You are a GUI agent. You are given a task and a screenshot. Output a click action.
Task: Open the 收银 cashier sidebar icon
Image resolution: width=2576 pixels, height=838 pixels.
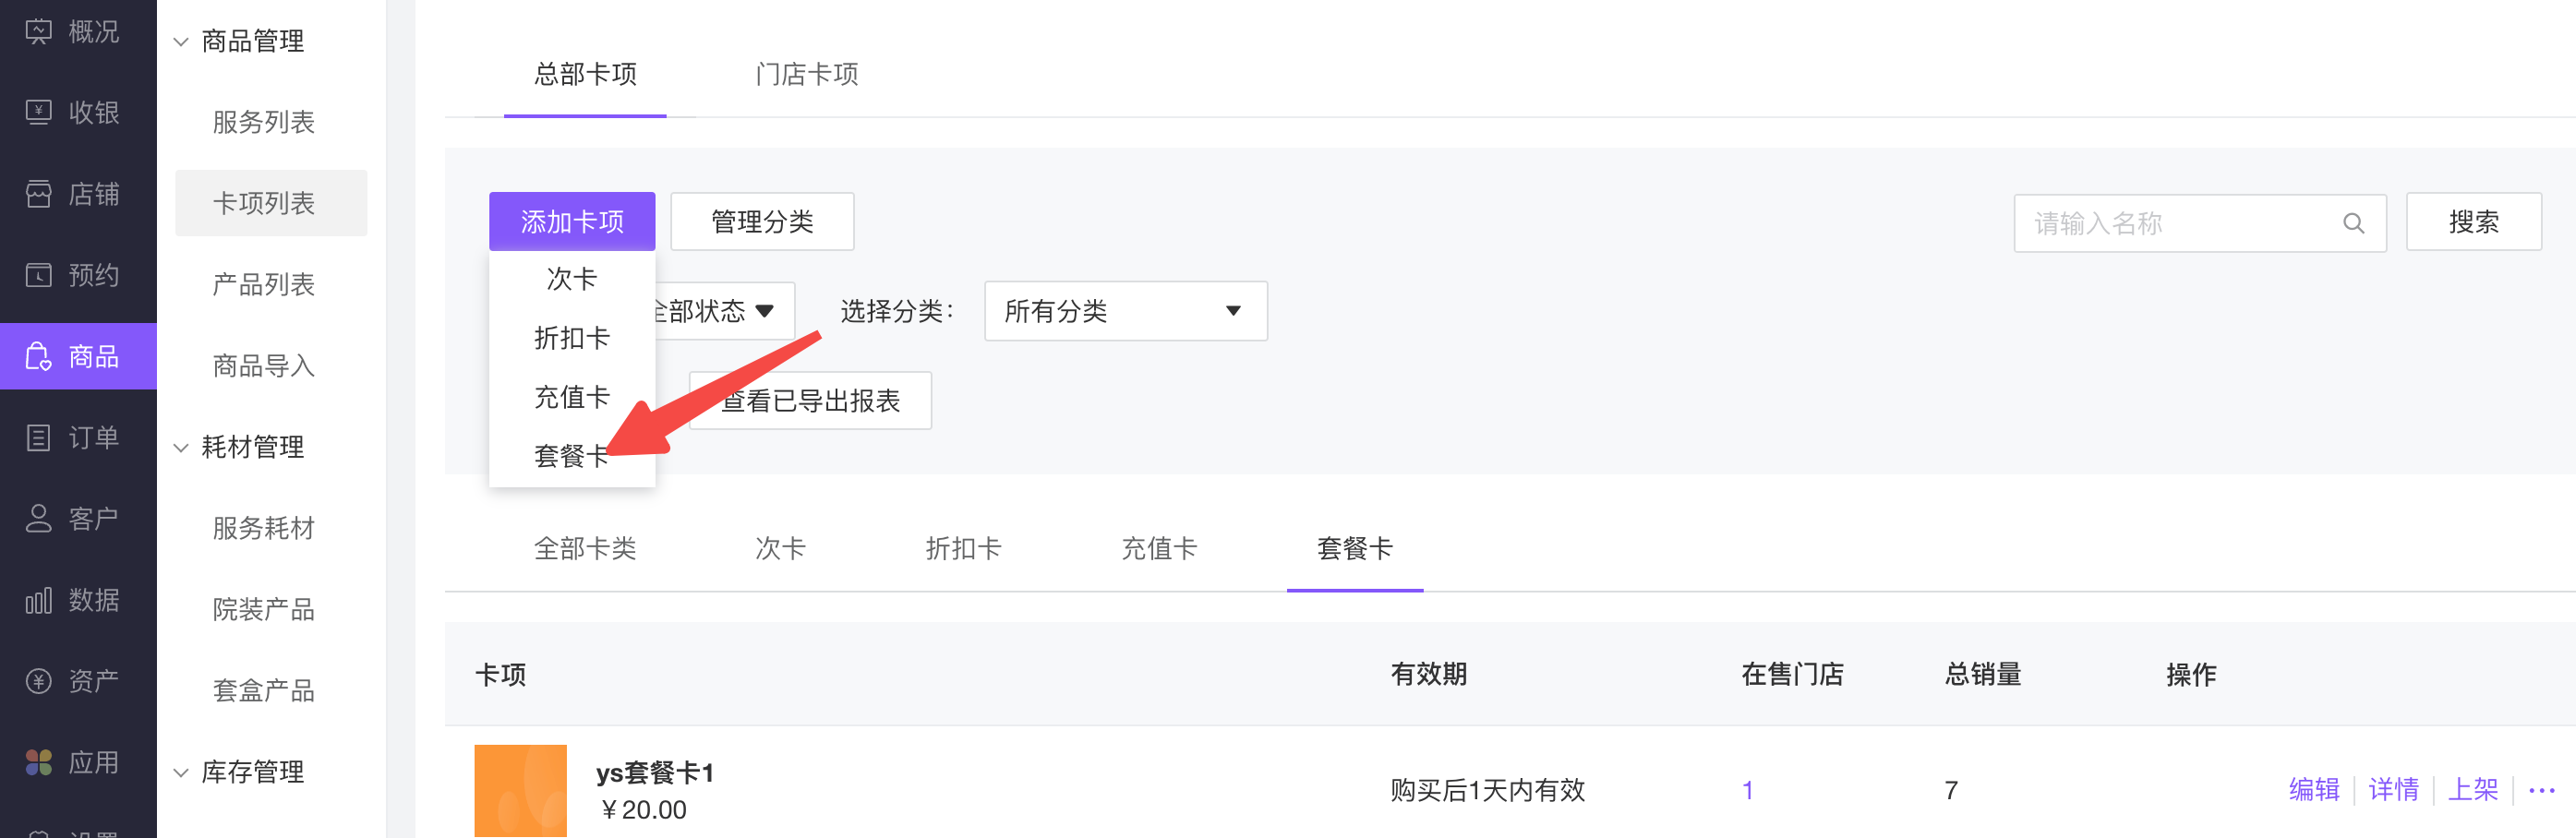(x=38, y=112)
